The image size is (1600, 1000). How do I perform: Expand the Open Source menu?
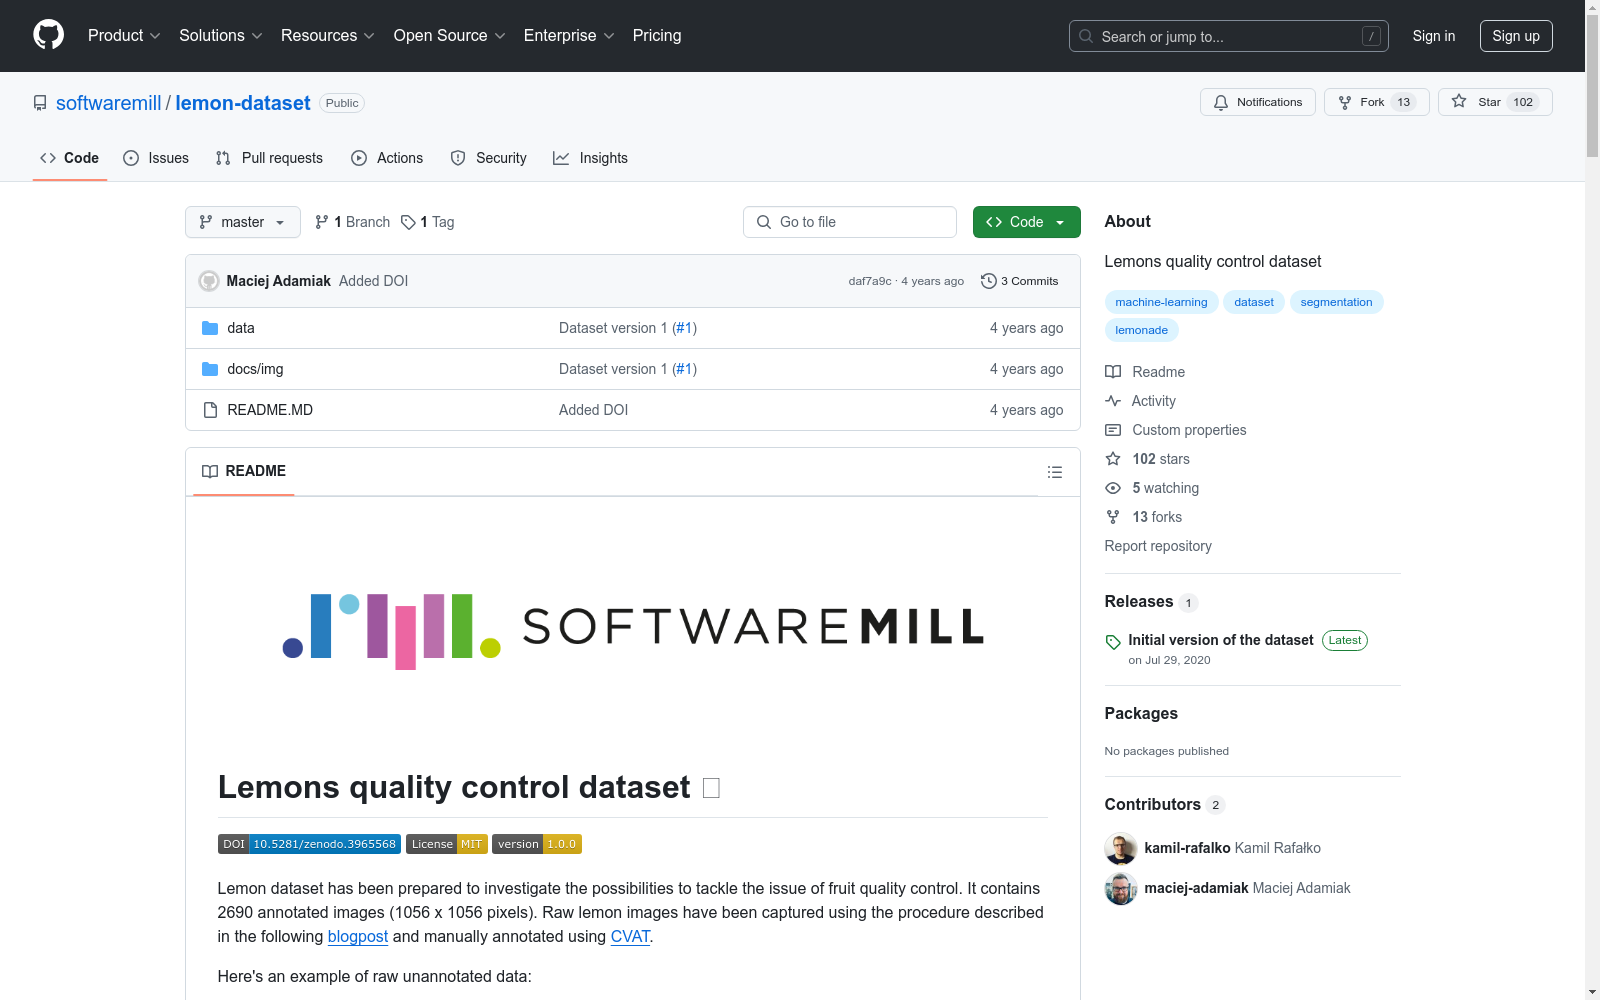tap(450, 36)
